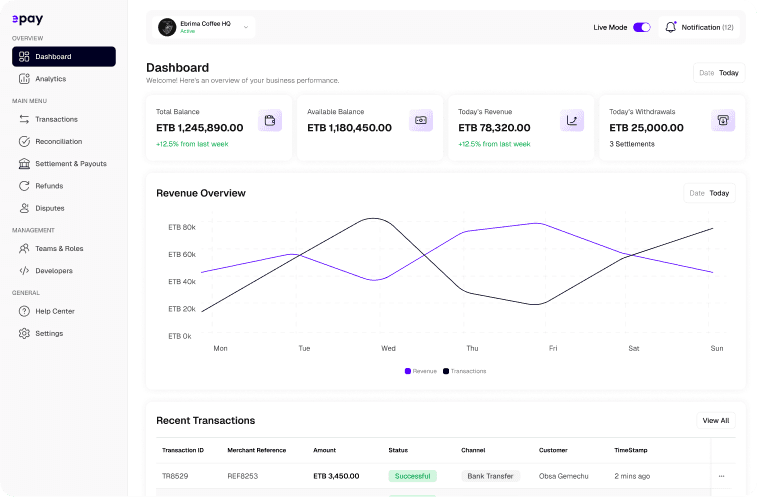The width and height of the screenshot is (757, 497).
Task: Click the Today's Revenue chart icon
Action: coord(572,120)
